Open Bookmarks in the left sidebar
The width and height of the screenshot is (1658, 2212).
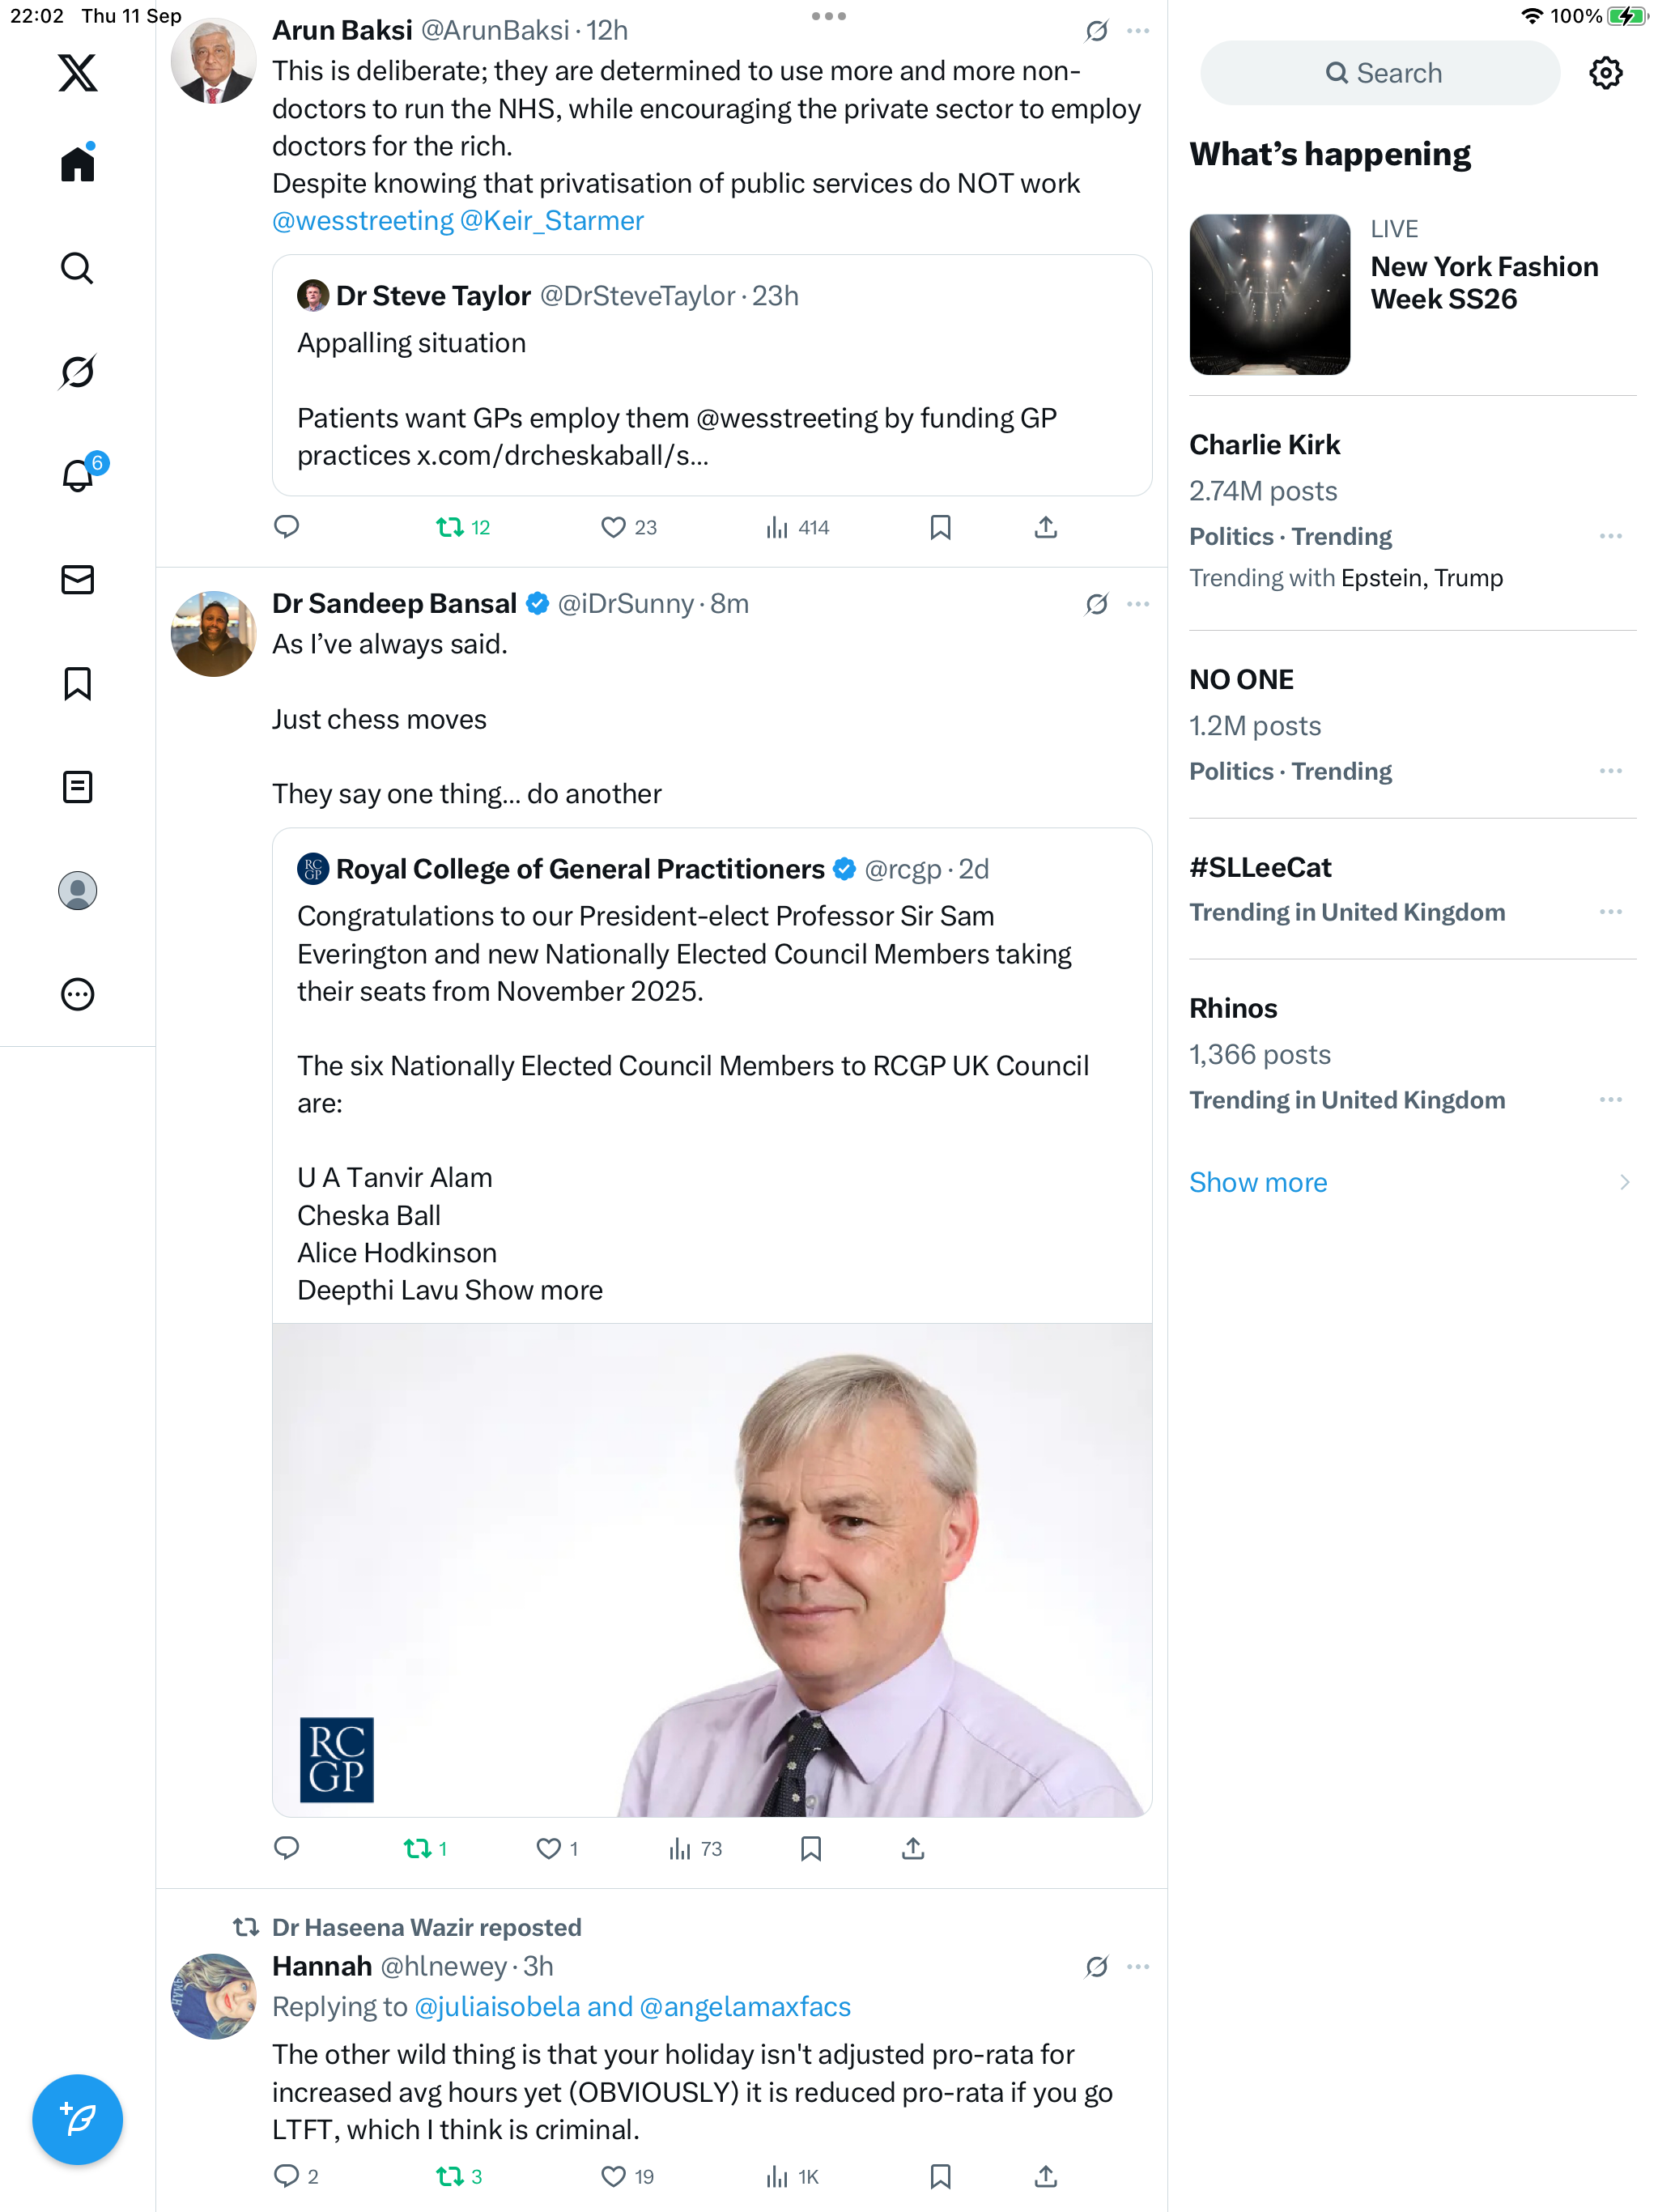pos(77,684)
